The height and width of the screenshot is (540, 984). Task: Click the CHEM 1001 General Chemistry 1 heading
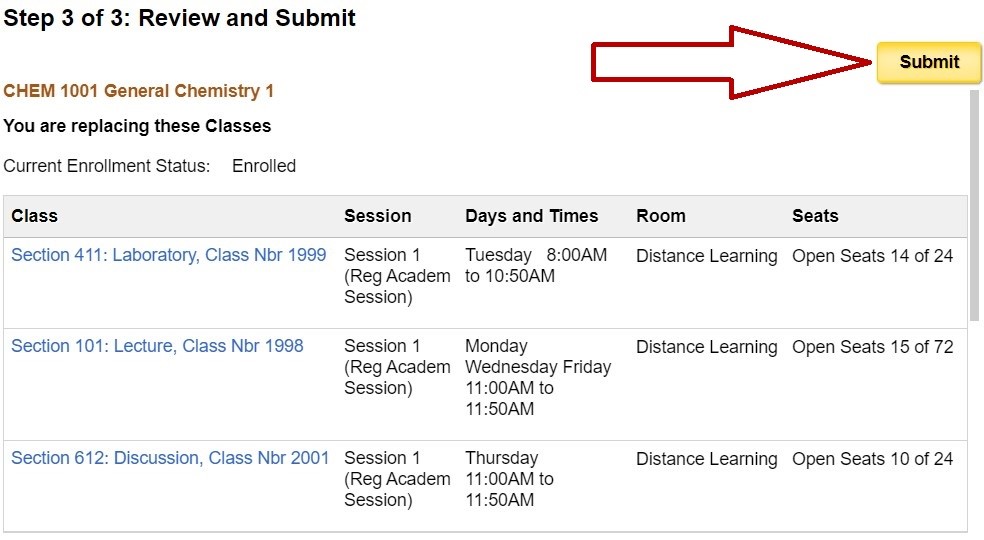138,91
